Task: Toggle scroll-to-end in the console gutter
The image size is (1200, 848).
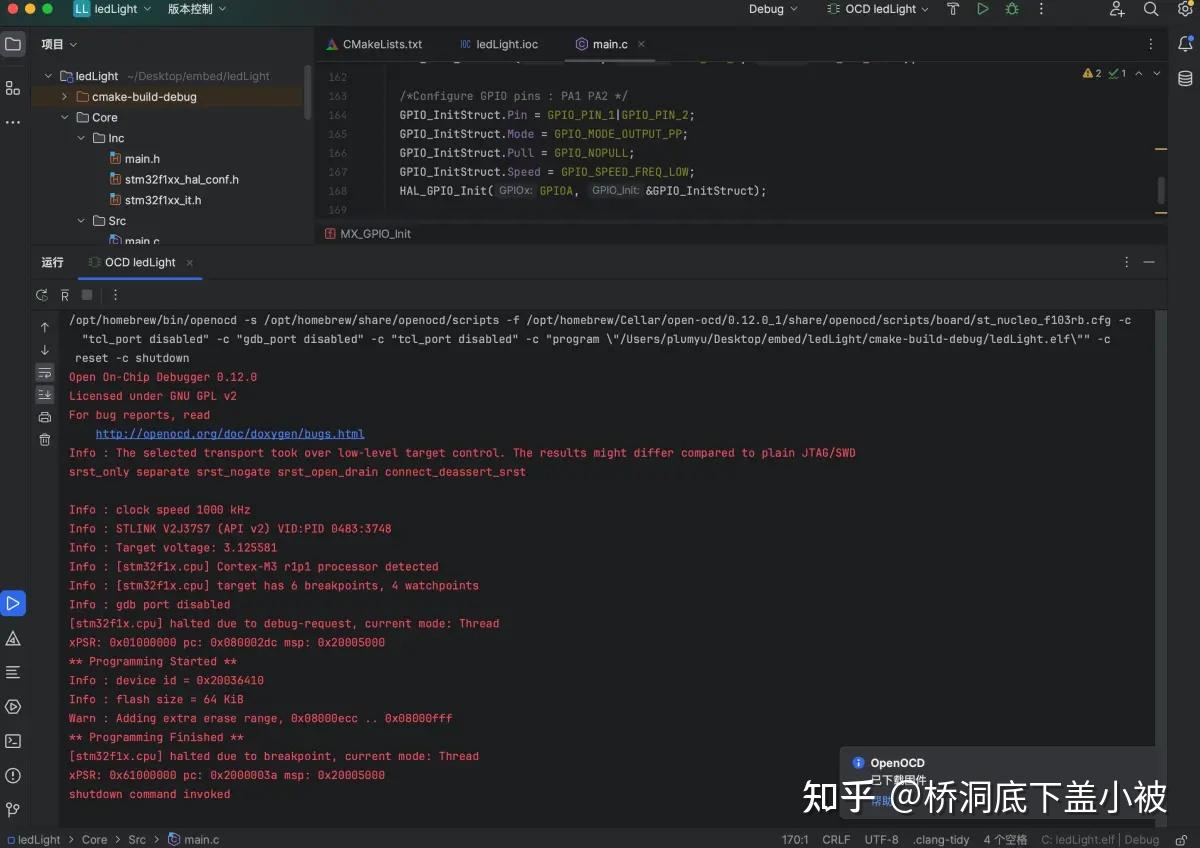Action: coord(44,395)
